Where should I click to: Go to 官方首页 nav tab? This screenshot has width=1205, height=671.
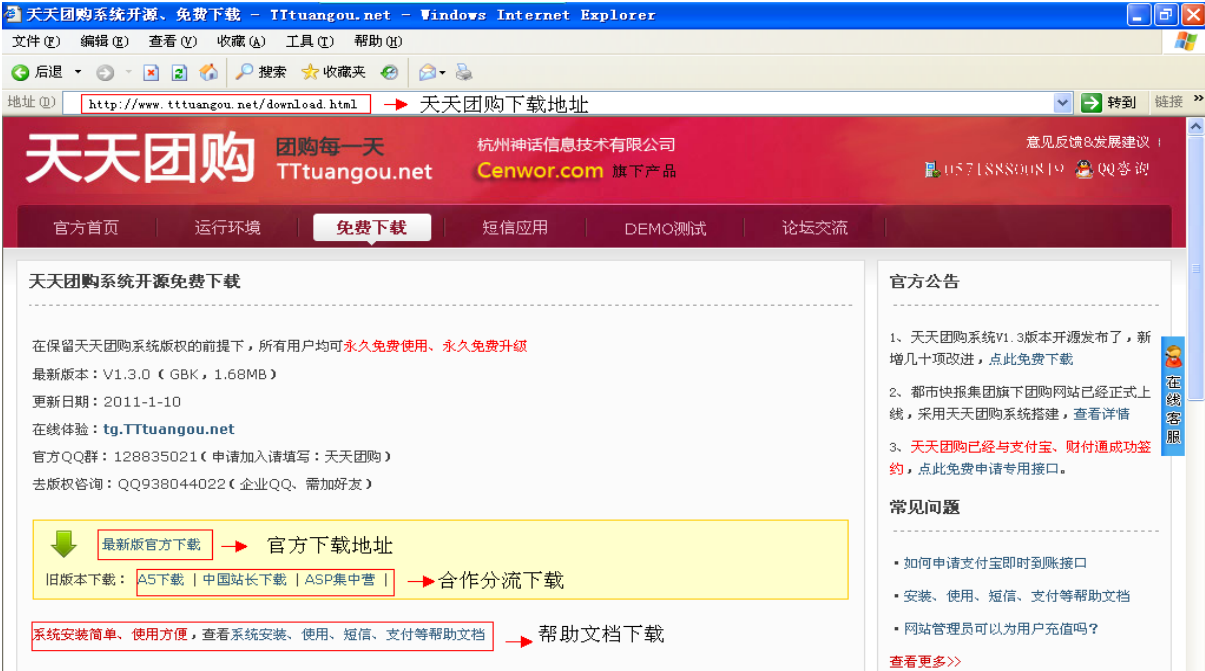(x=86, y=228)
